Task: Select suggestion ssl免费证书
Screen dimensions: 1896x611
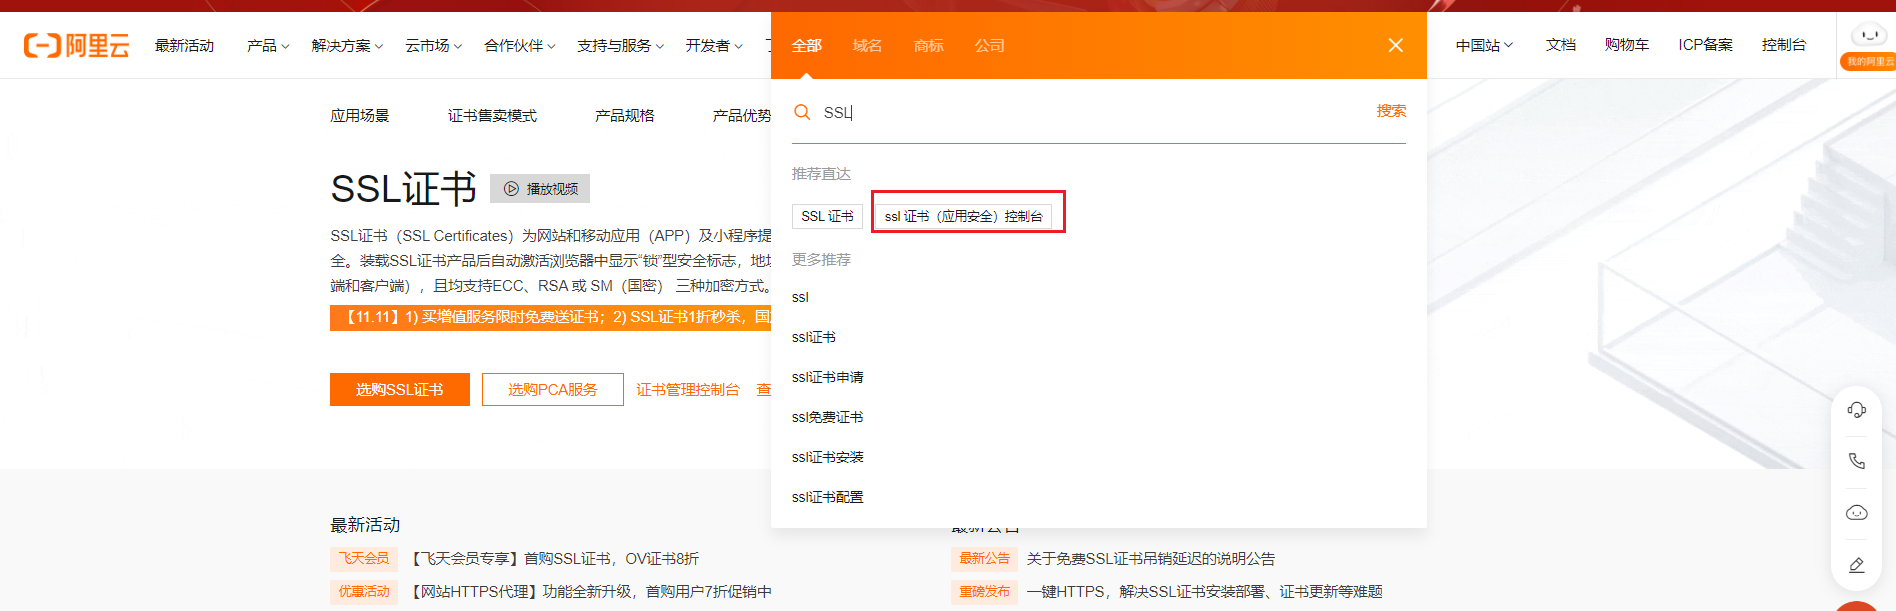Action: [x=828, y=417]
